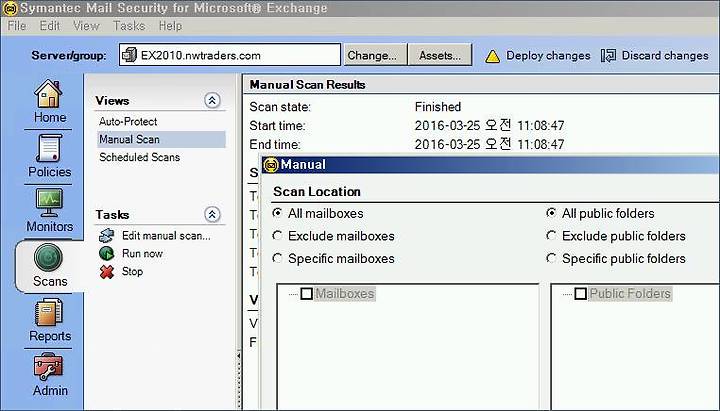Click the yellow Deploy changes warning icon
The height and width of the screenshot is (411, 720).
[492, 56]
